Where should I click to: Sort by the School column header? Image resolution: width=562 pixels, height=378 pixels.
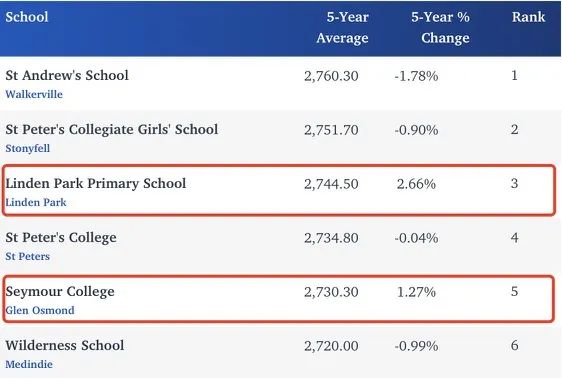[27, 17]
